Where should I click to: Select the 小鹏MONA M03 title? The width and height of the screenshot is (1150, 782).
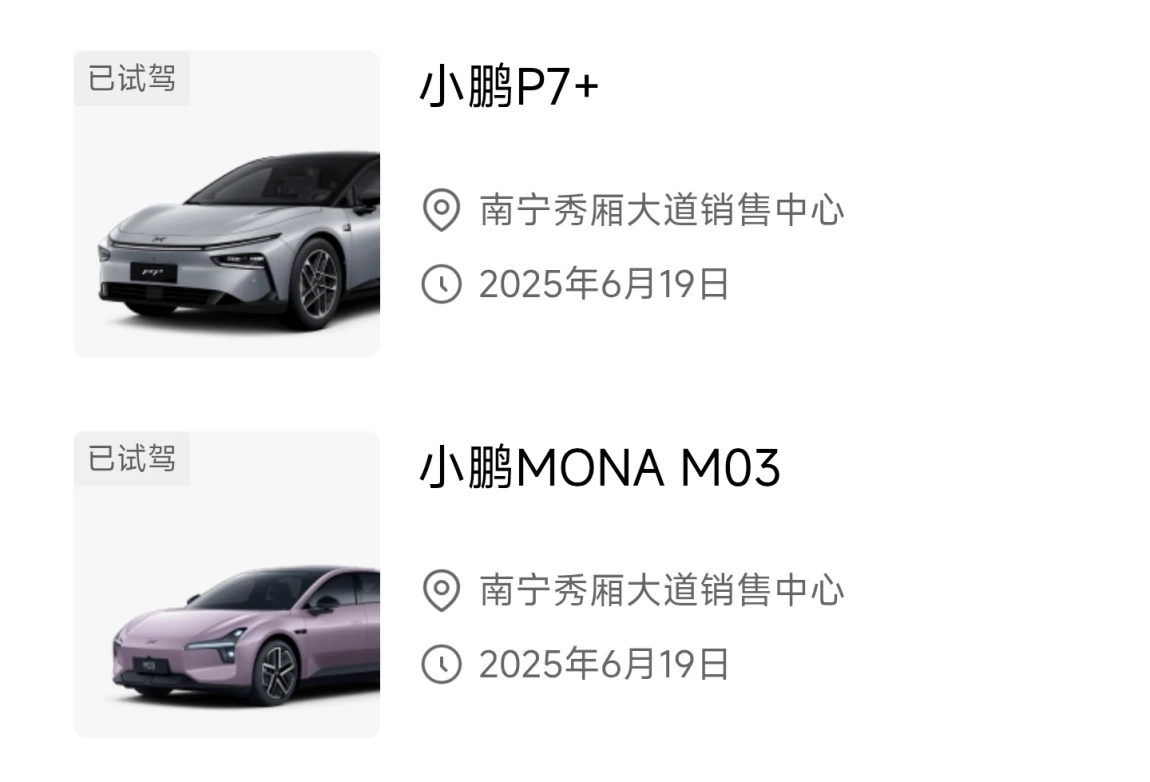tap(600, 467)
